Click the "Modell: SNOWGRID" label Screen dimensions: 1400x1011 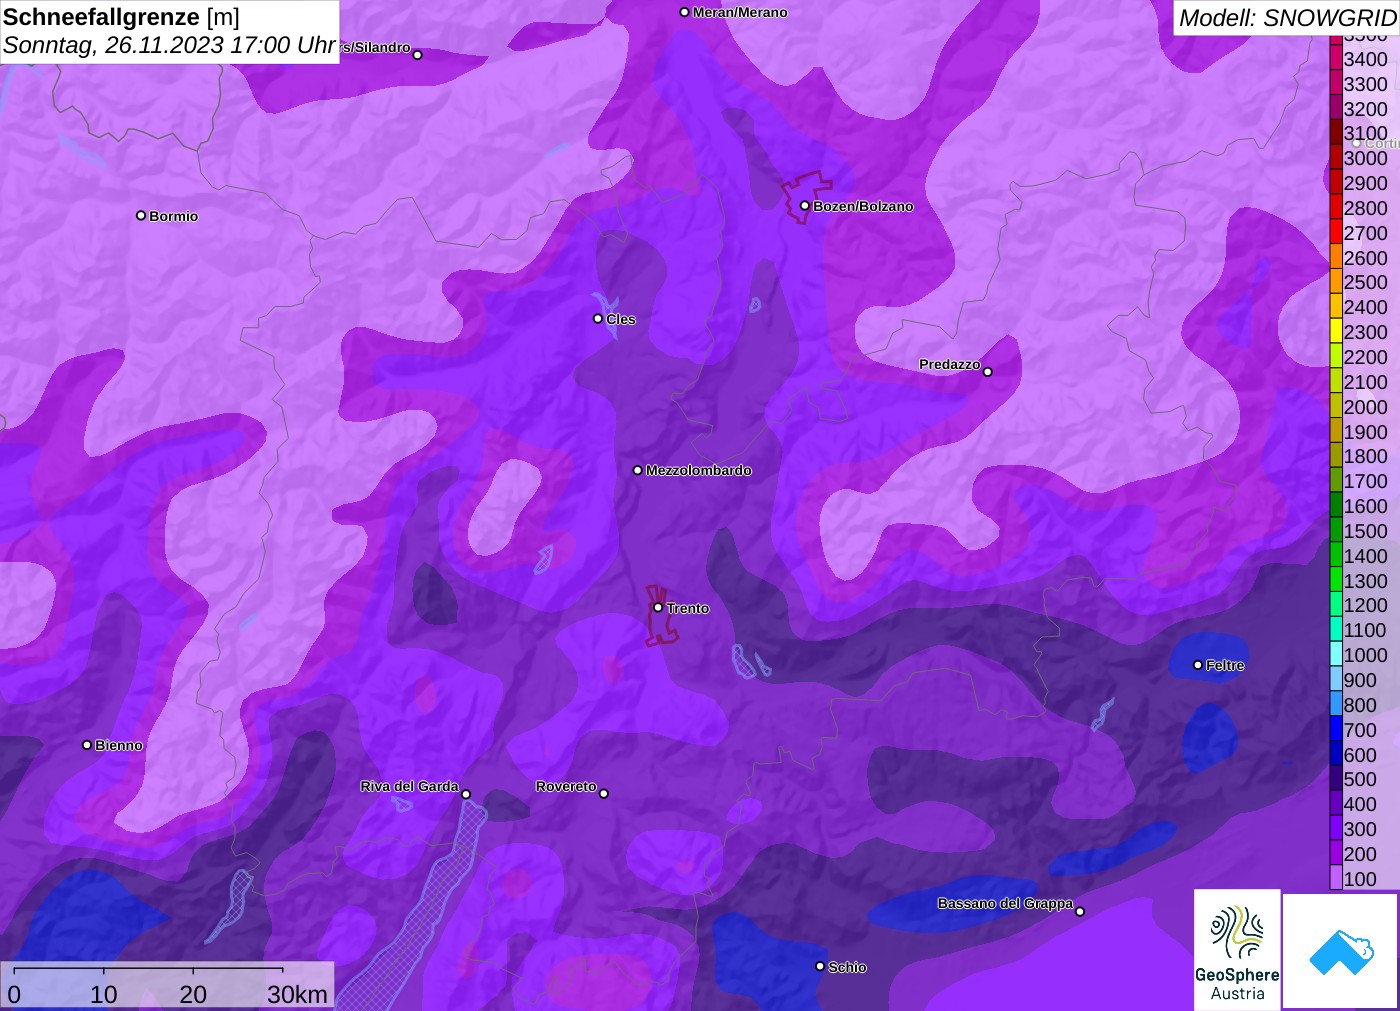1287,17
